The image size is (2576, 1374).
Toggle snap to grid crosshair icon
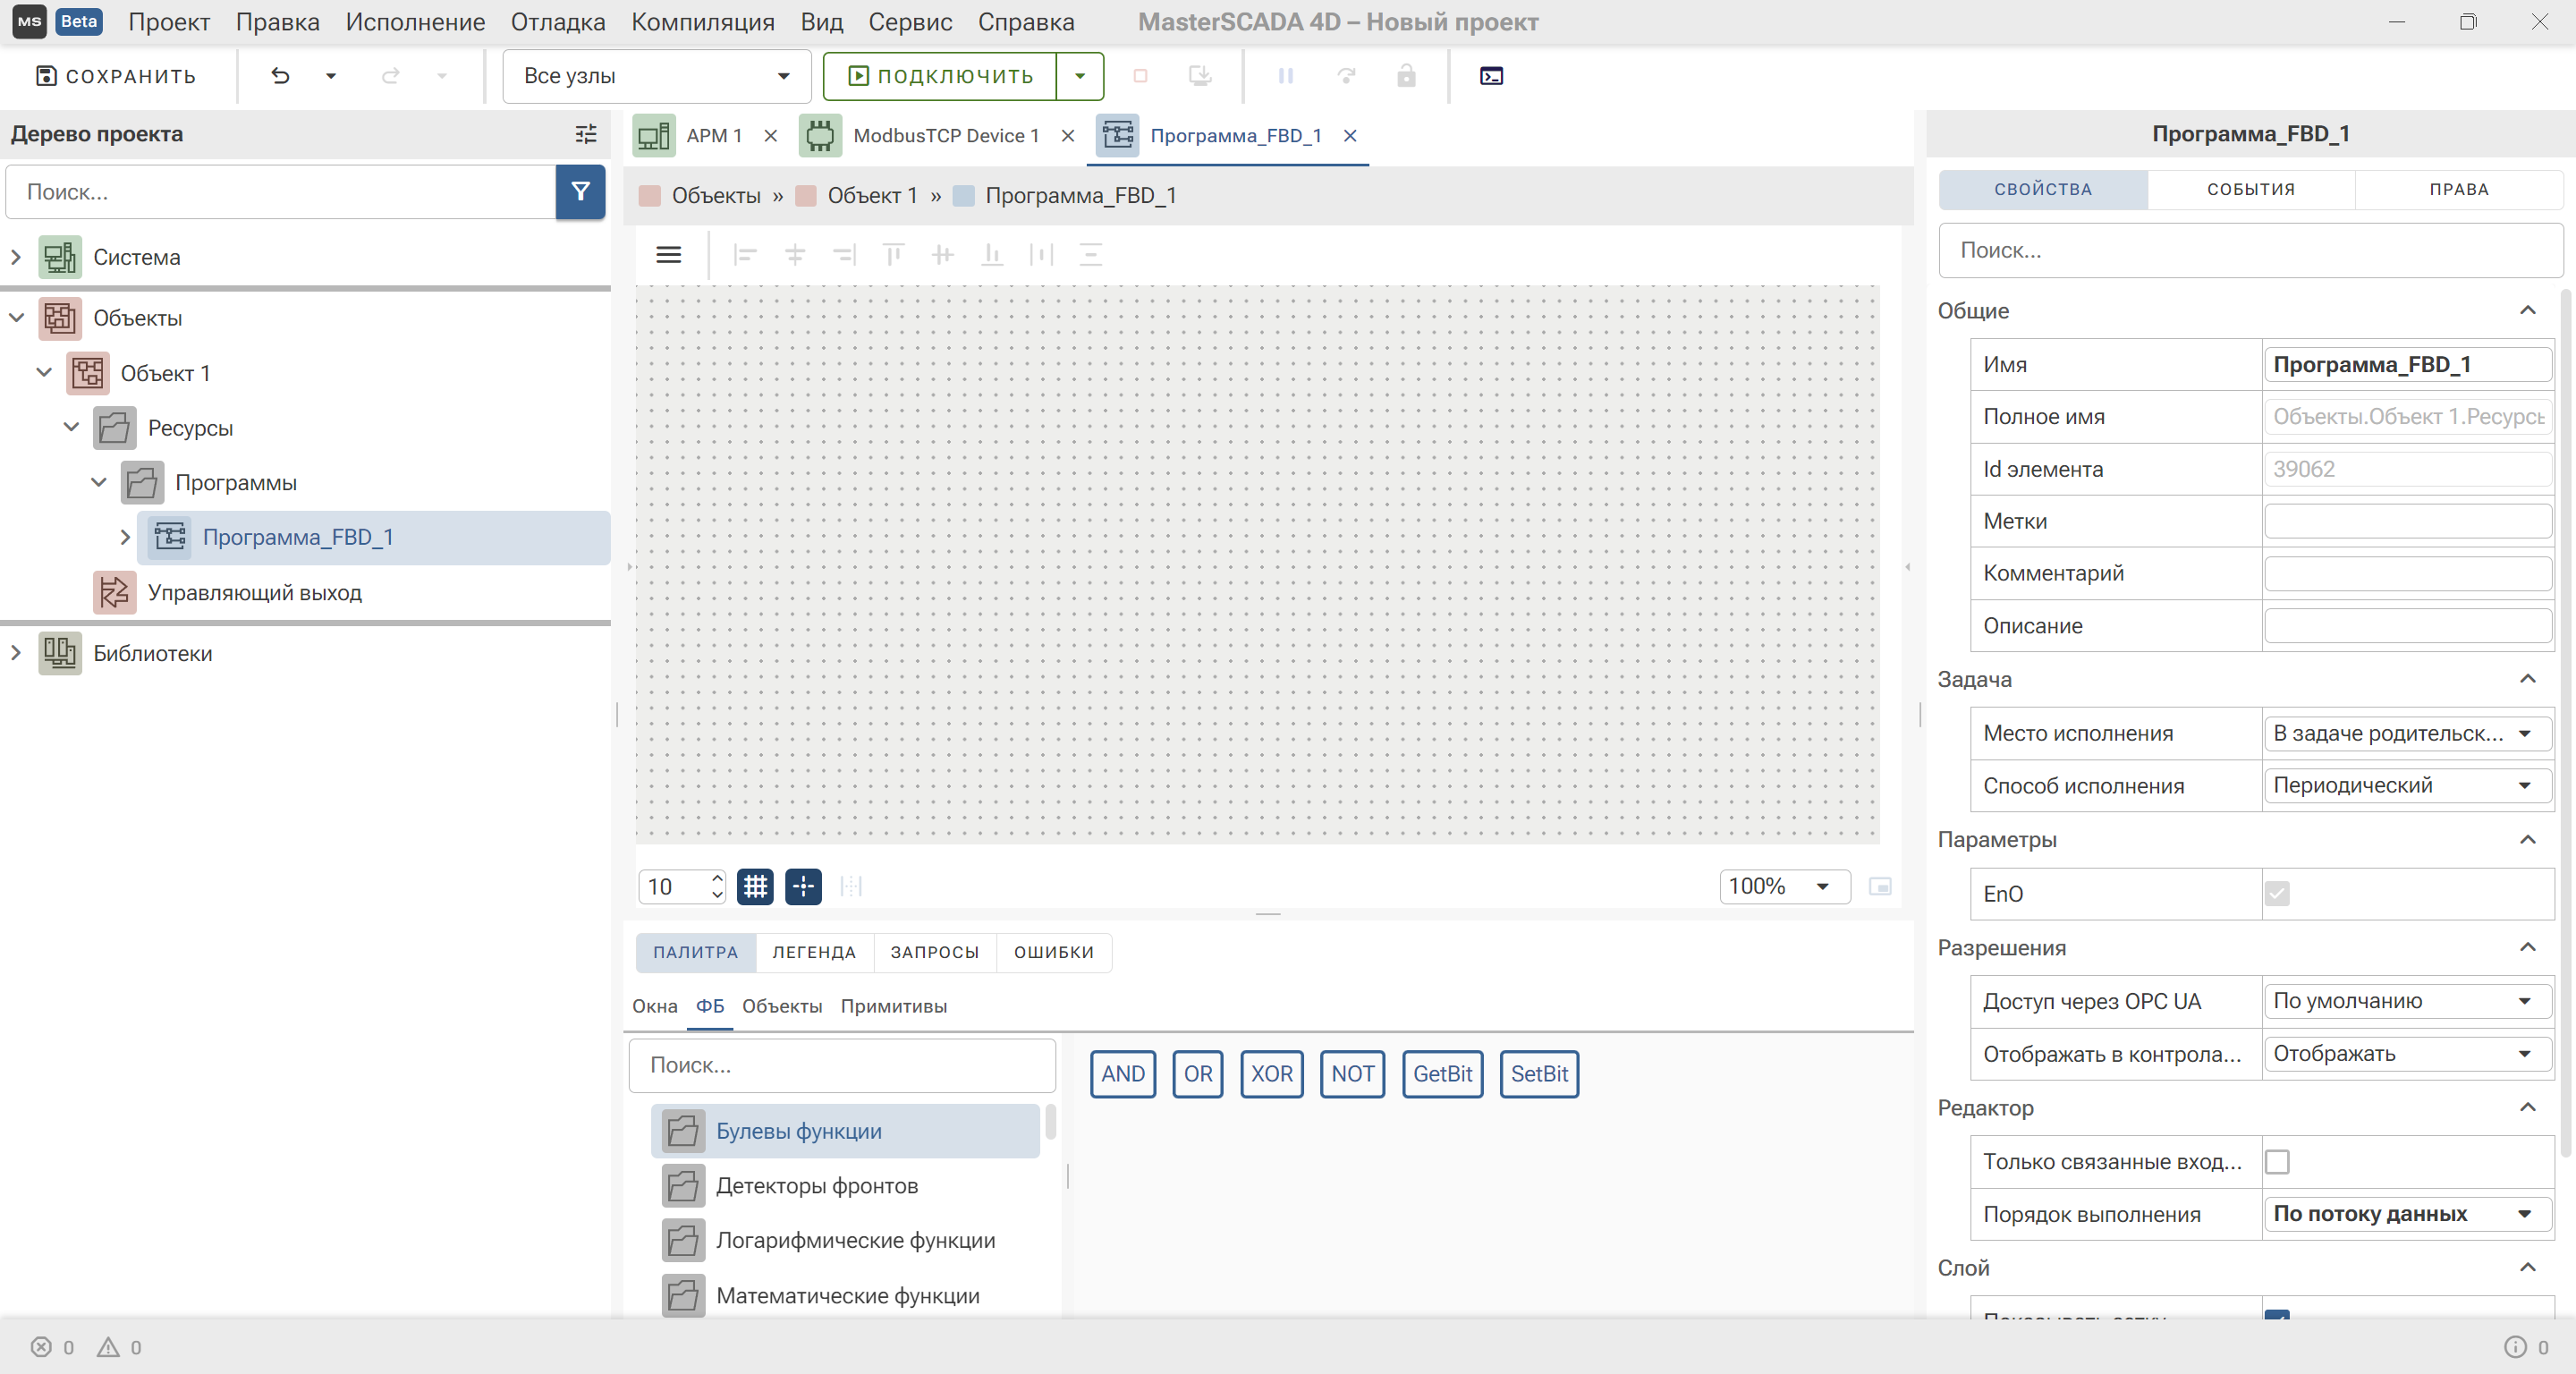[x=803, y=886]
